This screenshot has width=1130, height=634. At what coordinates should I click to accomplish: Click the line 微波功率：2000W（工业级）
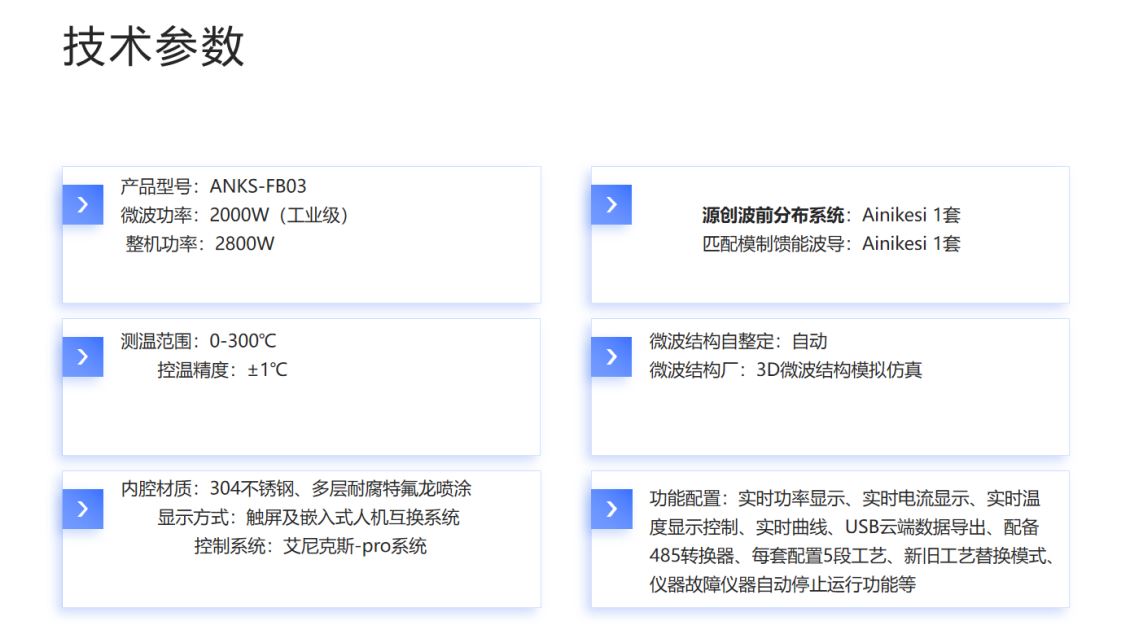pos(234,215)
